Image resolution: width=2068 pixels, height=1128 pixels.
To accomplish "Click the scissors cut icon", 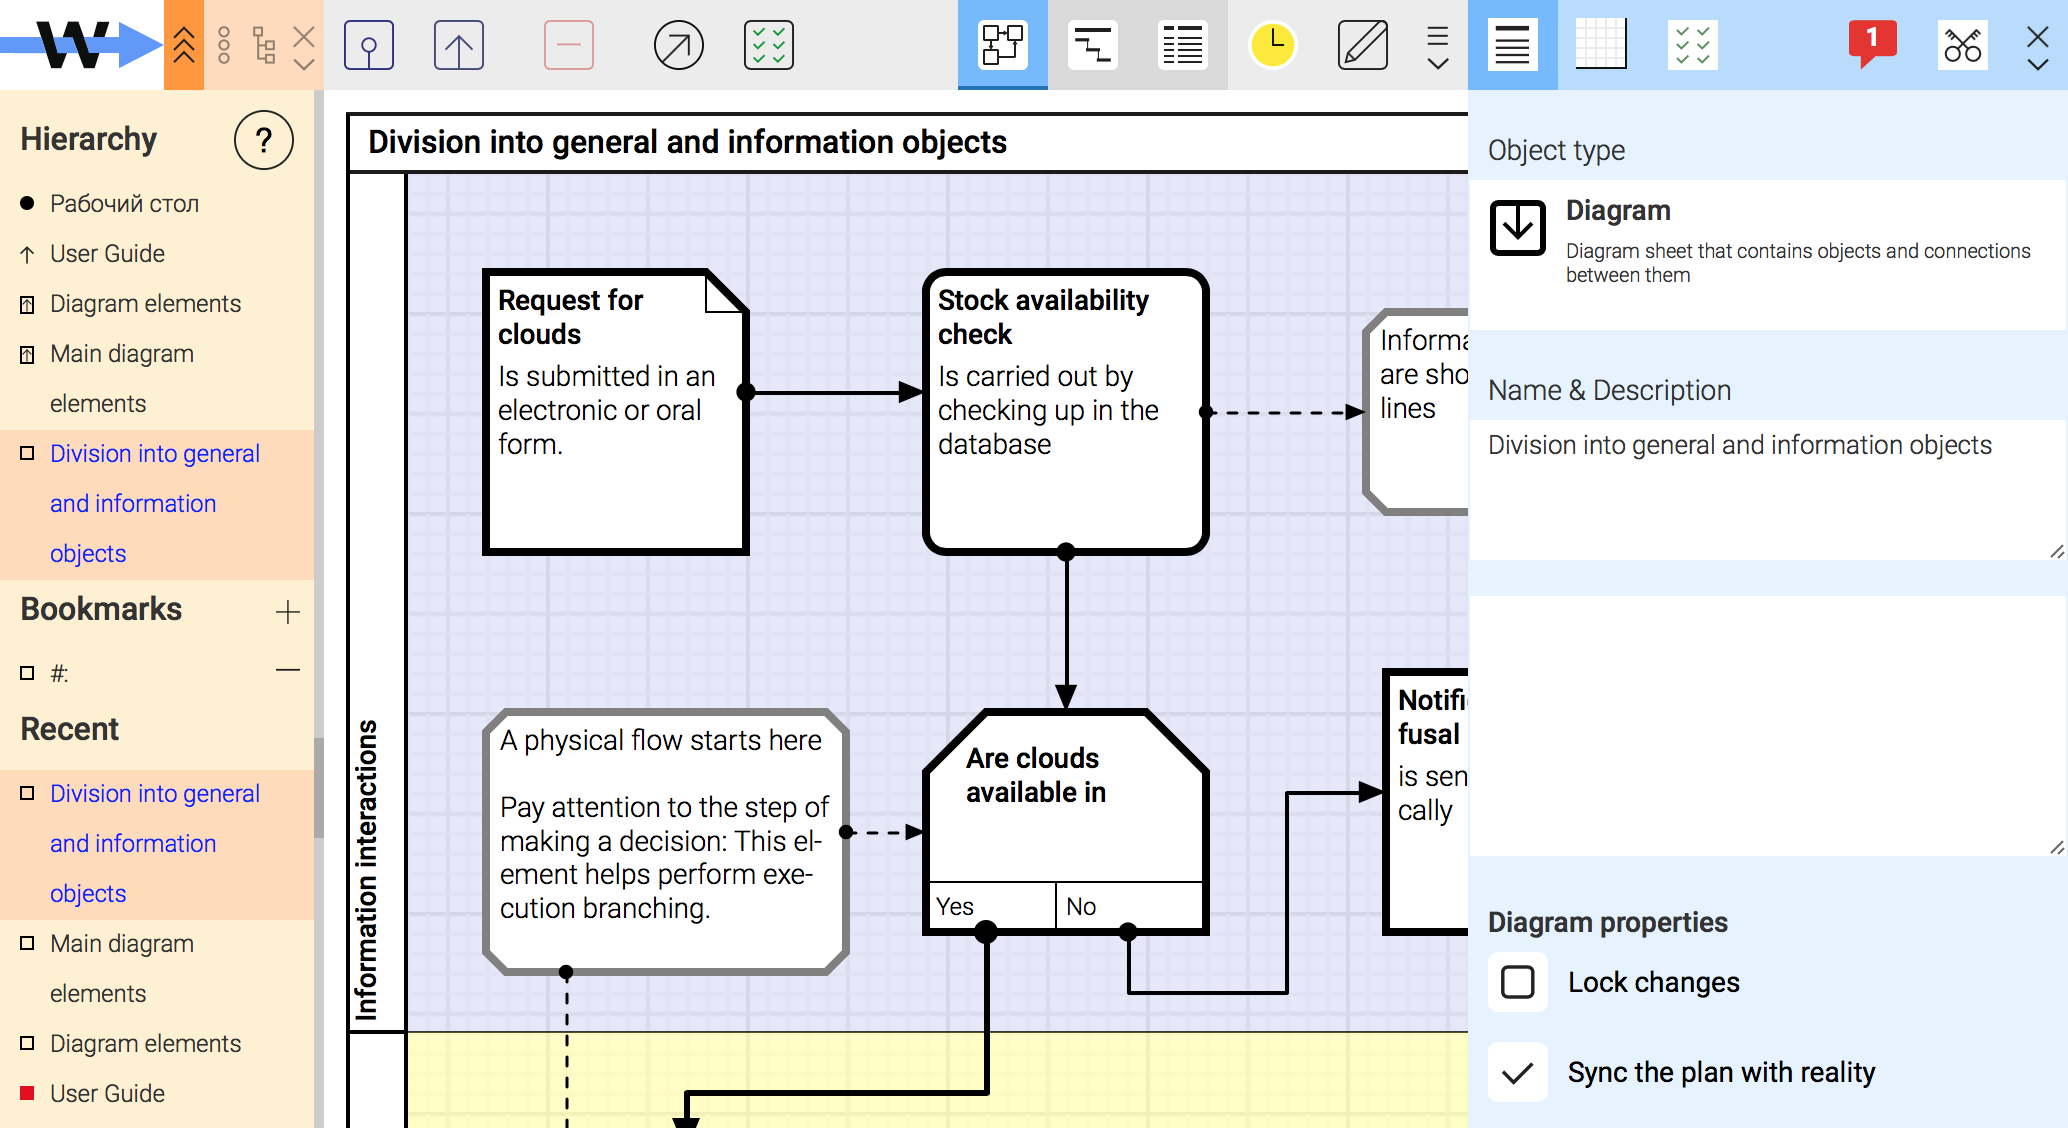I will pos(1962,45).
